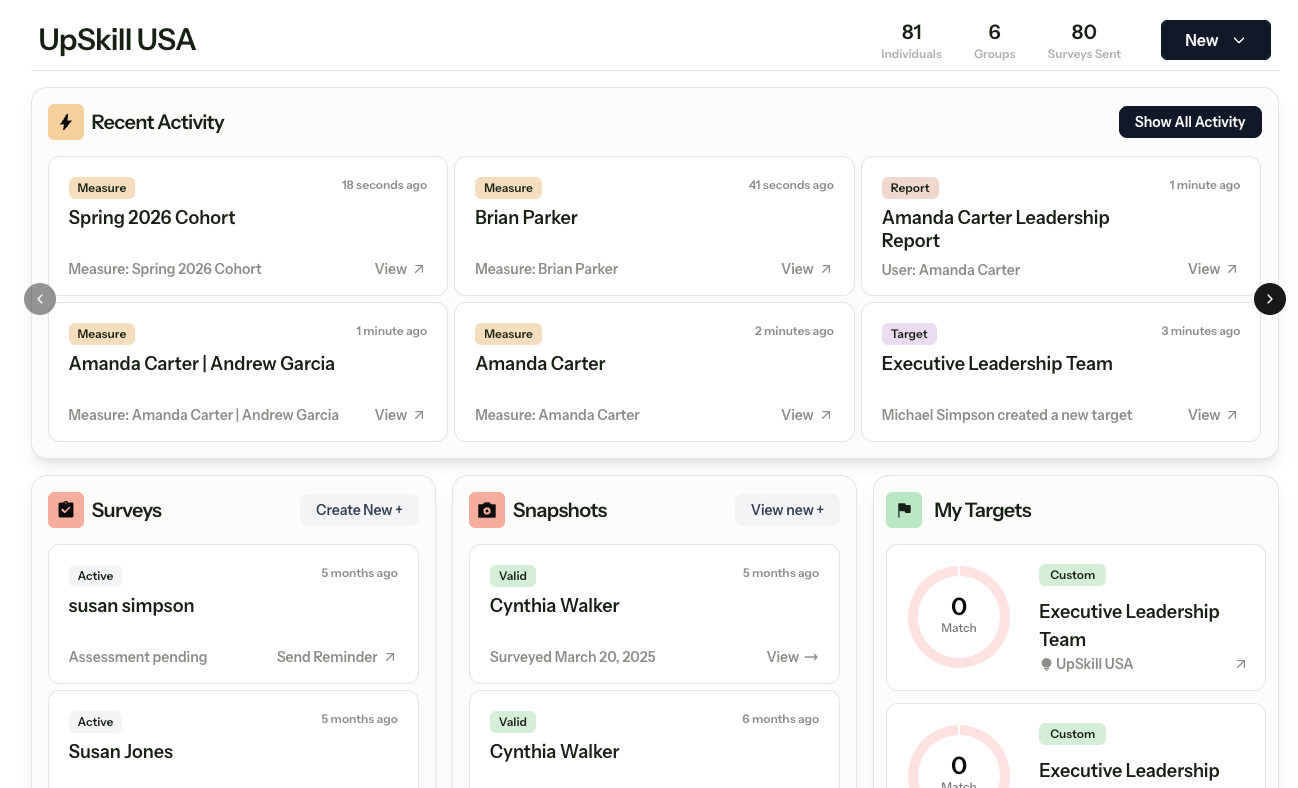The image size is (1298, 788).
Task: Click the Snapshots camera icon
Action: pos(487,510)
